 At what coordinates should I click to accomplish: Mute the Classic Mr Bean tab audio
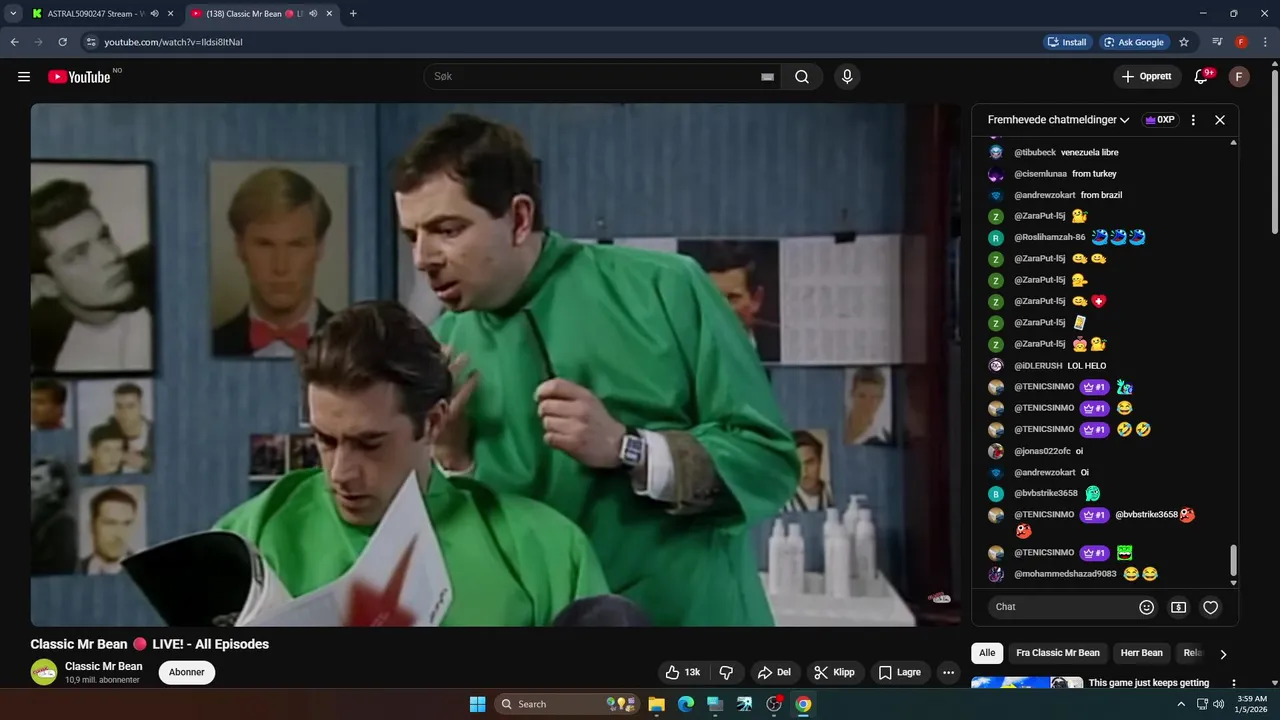pyautogui.click(x=313, y=14)
